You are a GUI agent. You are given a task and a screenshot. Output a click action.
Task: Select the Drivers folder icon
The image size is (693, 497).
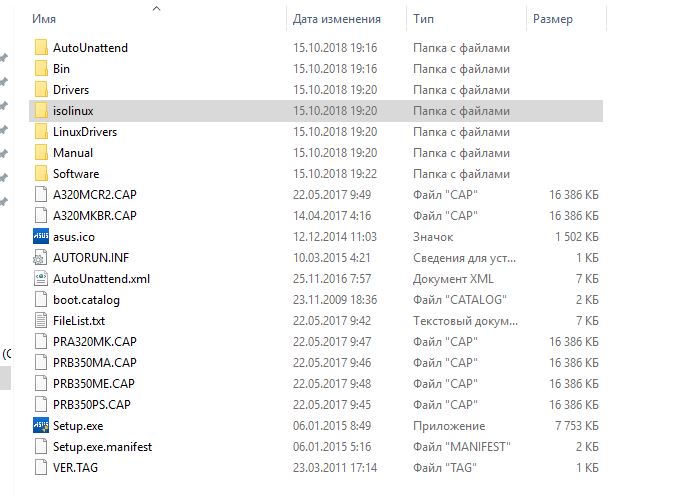(x=41, y=90)
